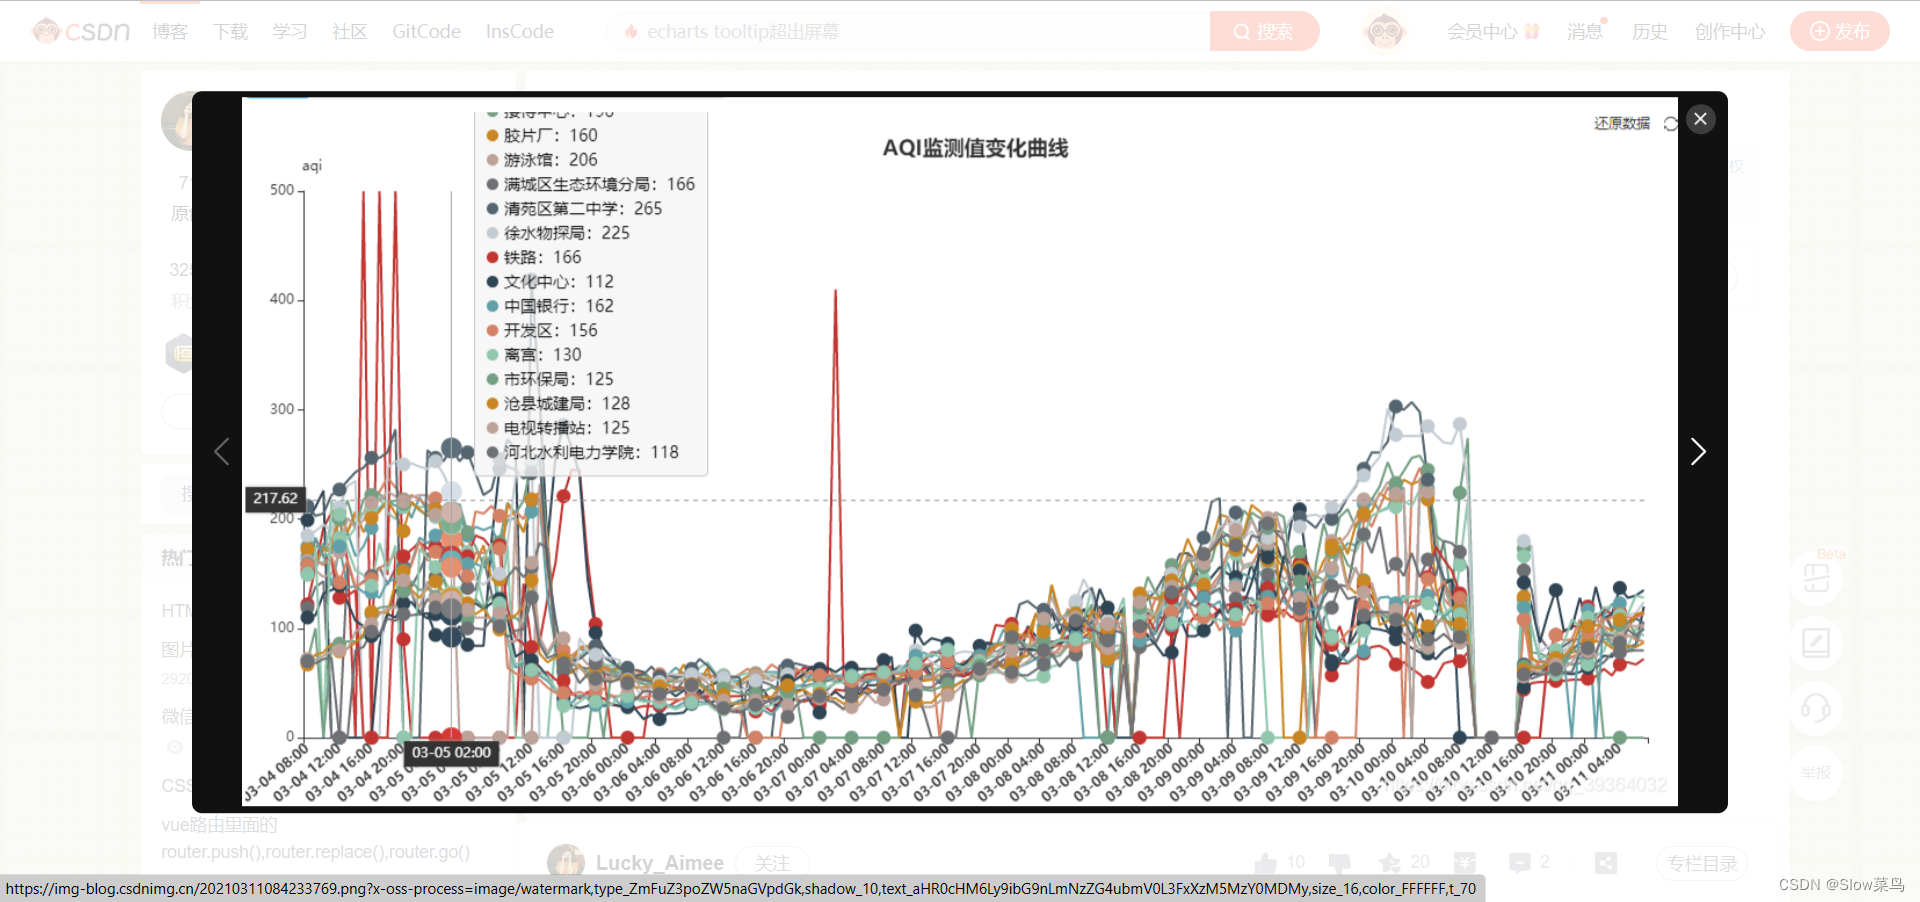This screenshot has height=902, width=1920.
Task: Click tooltip row 徐水物探局: 225
Action: (x=558, y=233)
